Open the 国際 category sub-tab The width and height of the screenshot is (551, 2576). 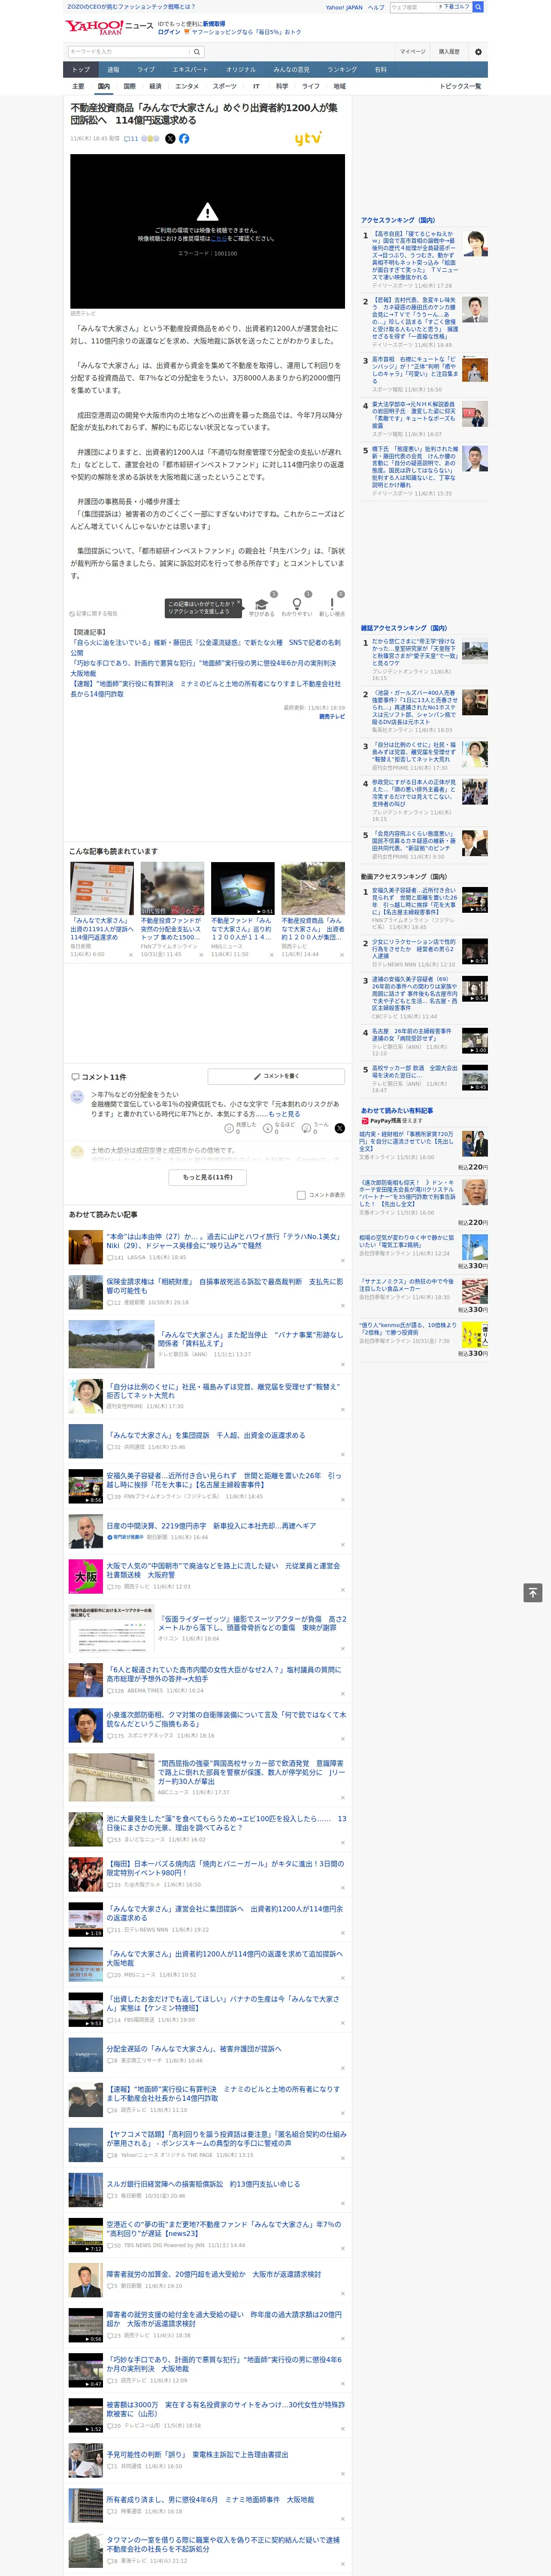point(129,86)
